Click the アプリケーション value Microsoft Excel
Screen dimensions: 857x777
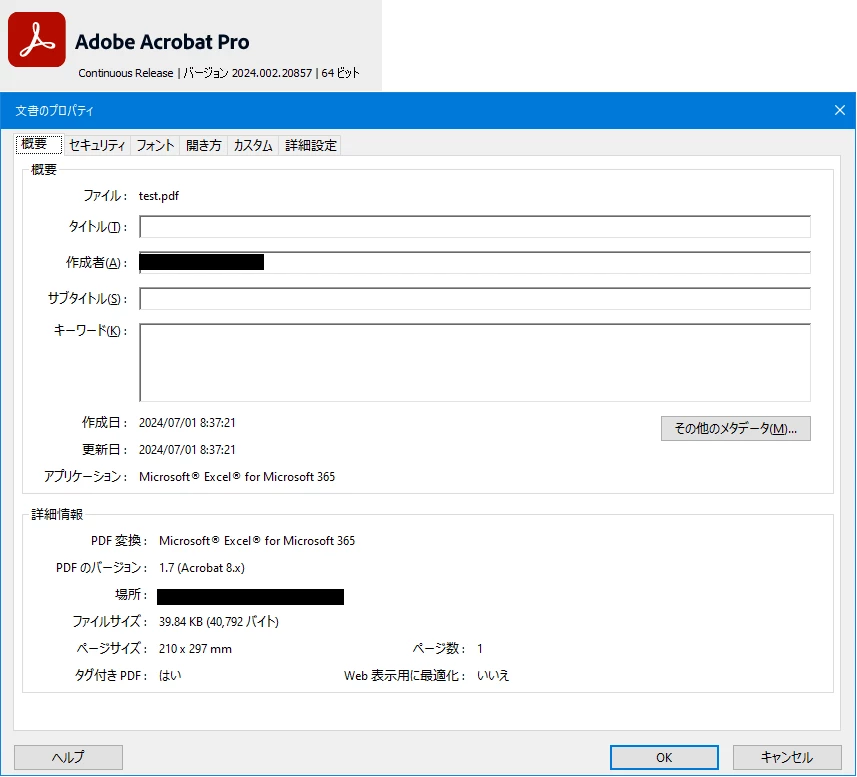tap(237, 477)
